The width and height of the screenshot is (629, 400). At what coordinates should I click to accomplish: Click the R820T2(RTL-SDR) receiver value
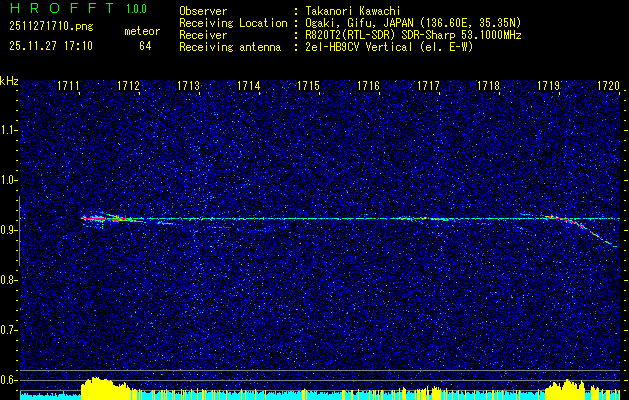coord(413,35)
